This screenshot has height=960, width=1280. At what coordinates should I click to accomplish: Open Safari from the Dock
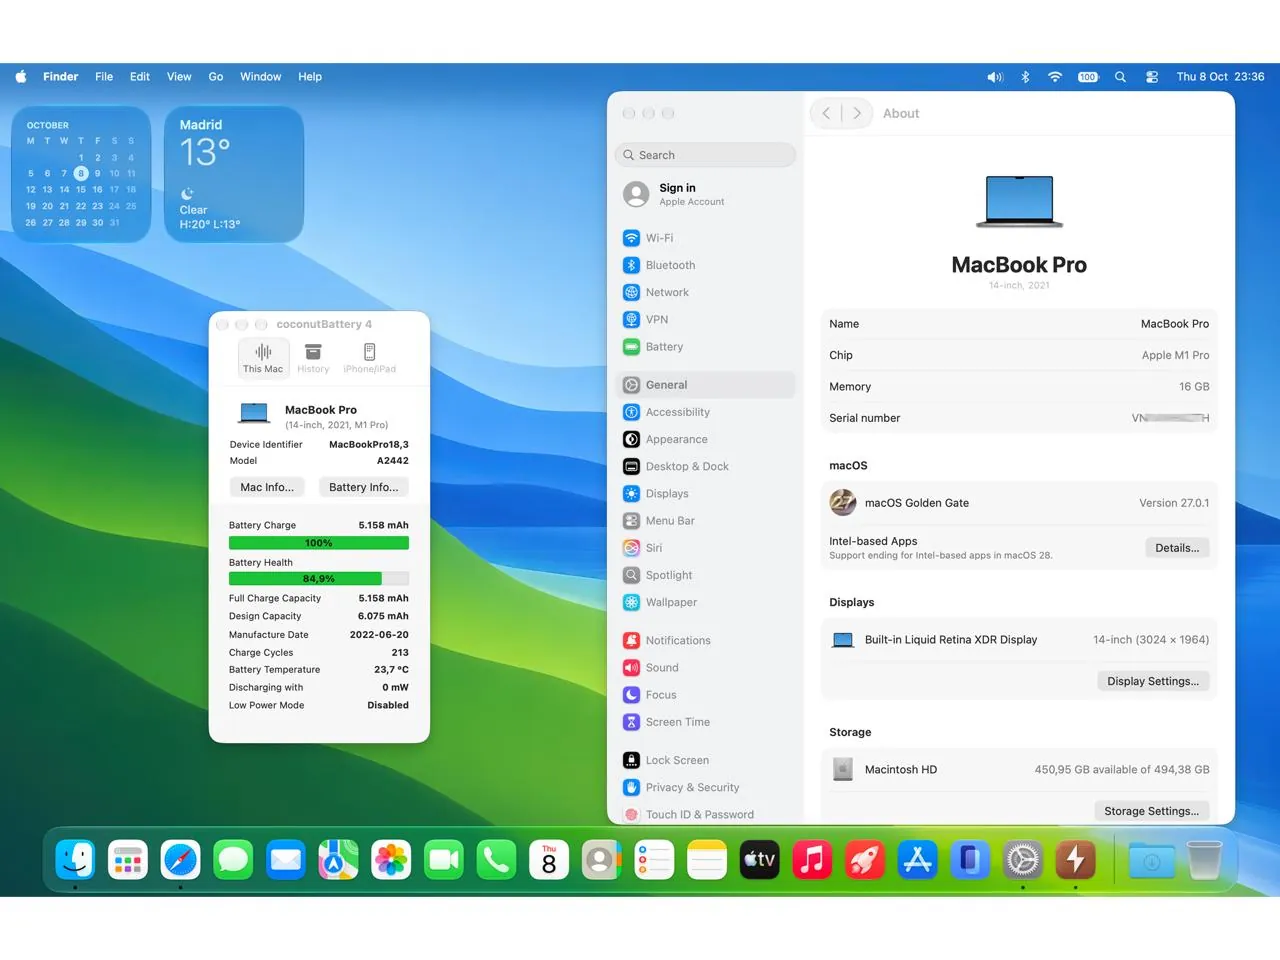click(x=181, y=860)
